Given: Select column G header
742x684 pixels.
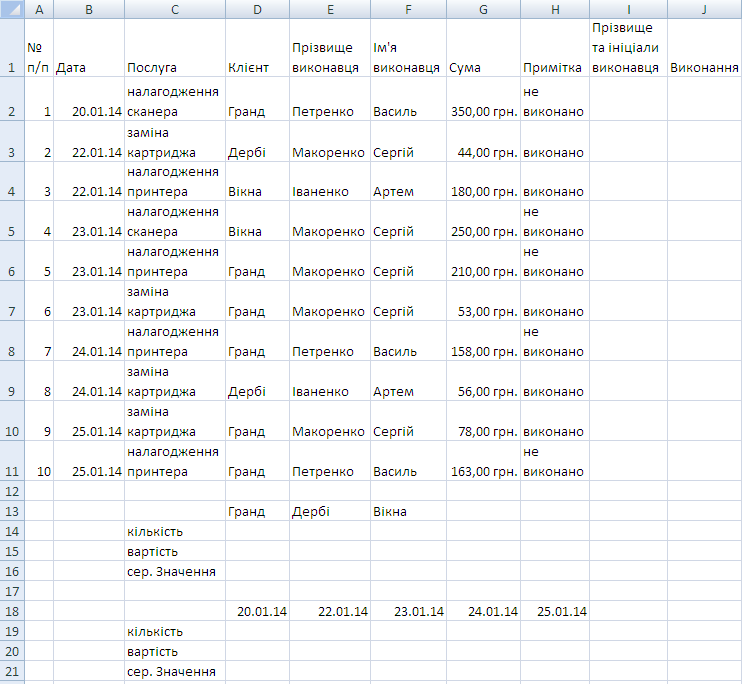Looking at the screenshot, I should point(483,9).
